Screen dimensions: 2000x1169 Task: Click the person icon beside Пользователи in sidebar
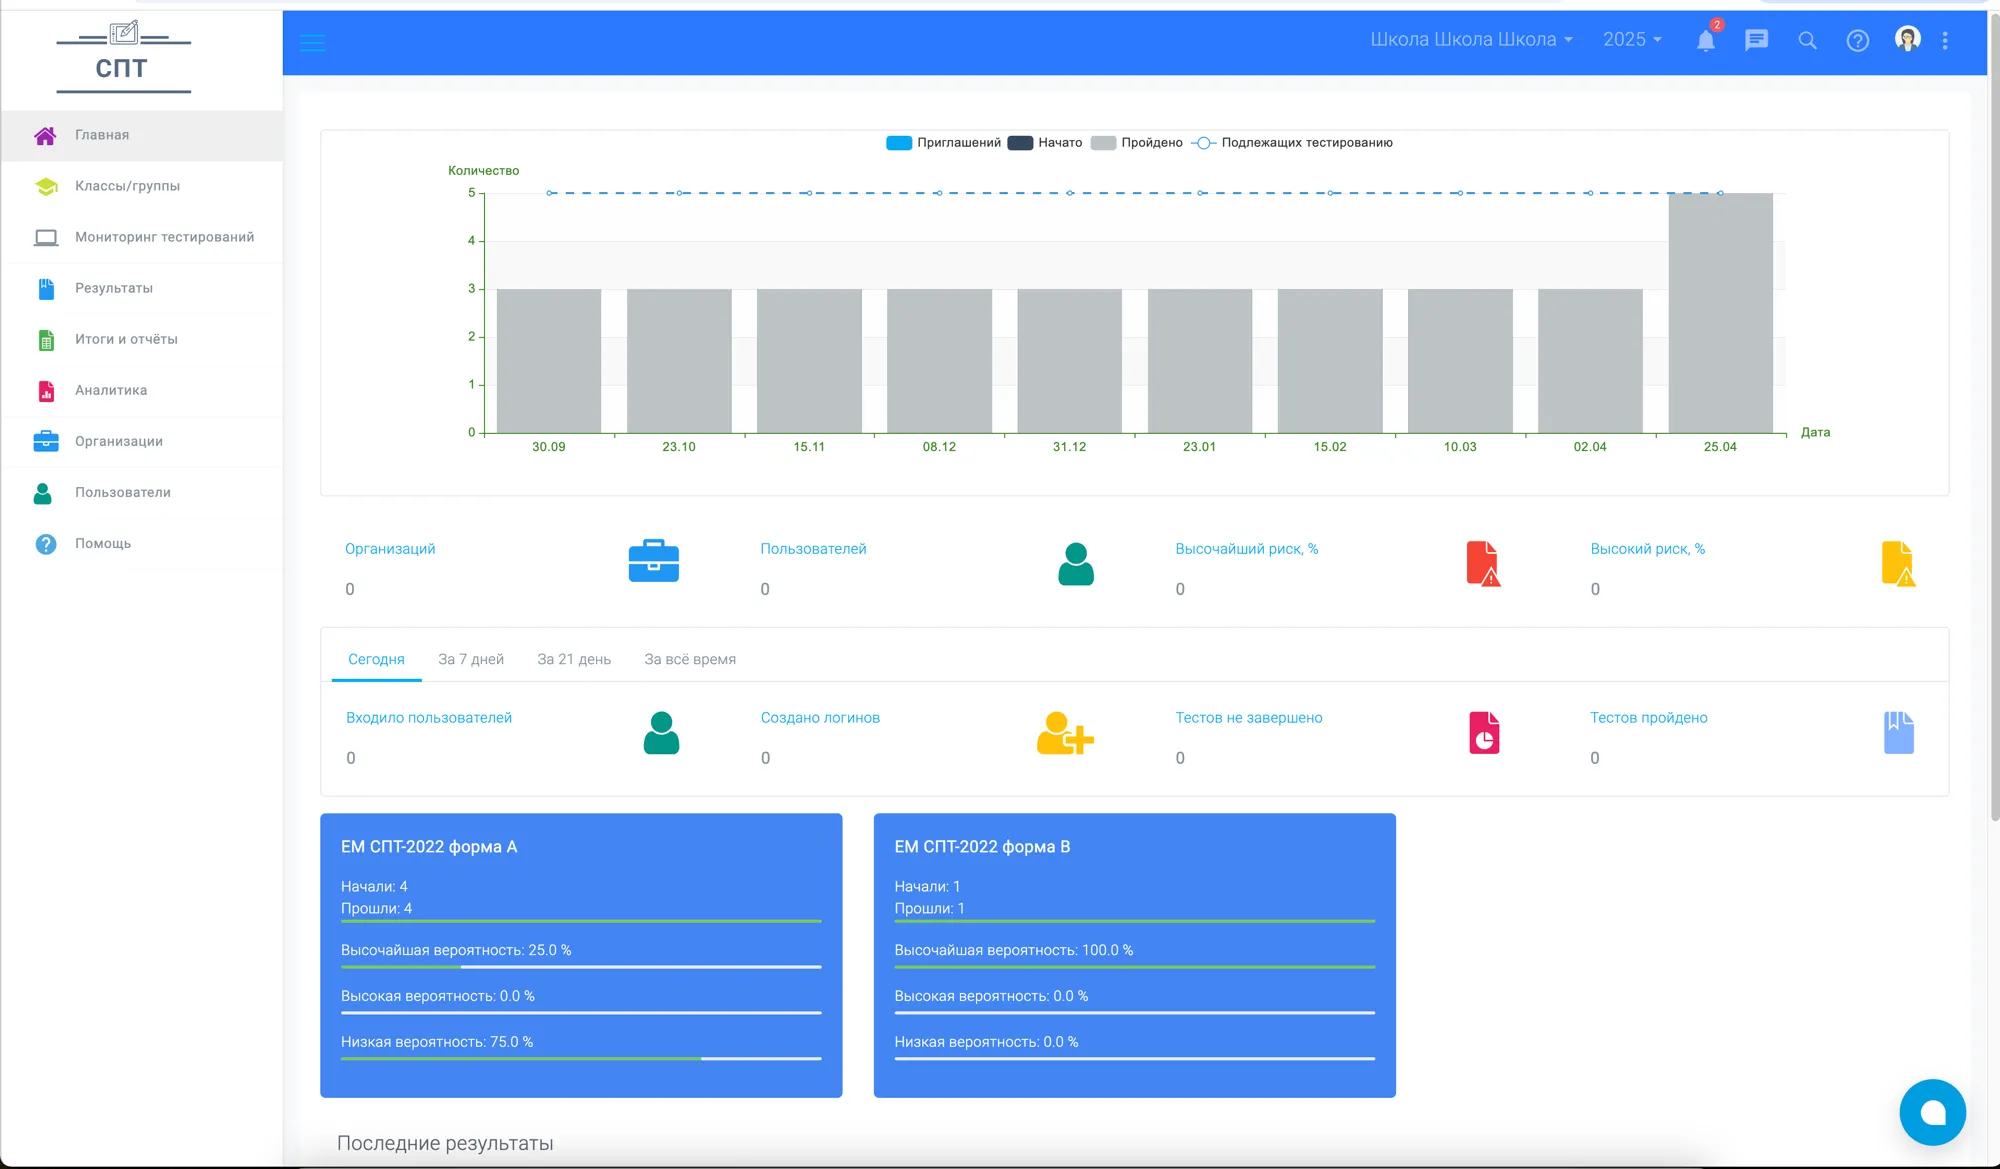pyautogui.click(x=43, y=493)
